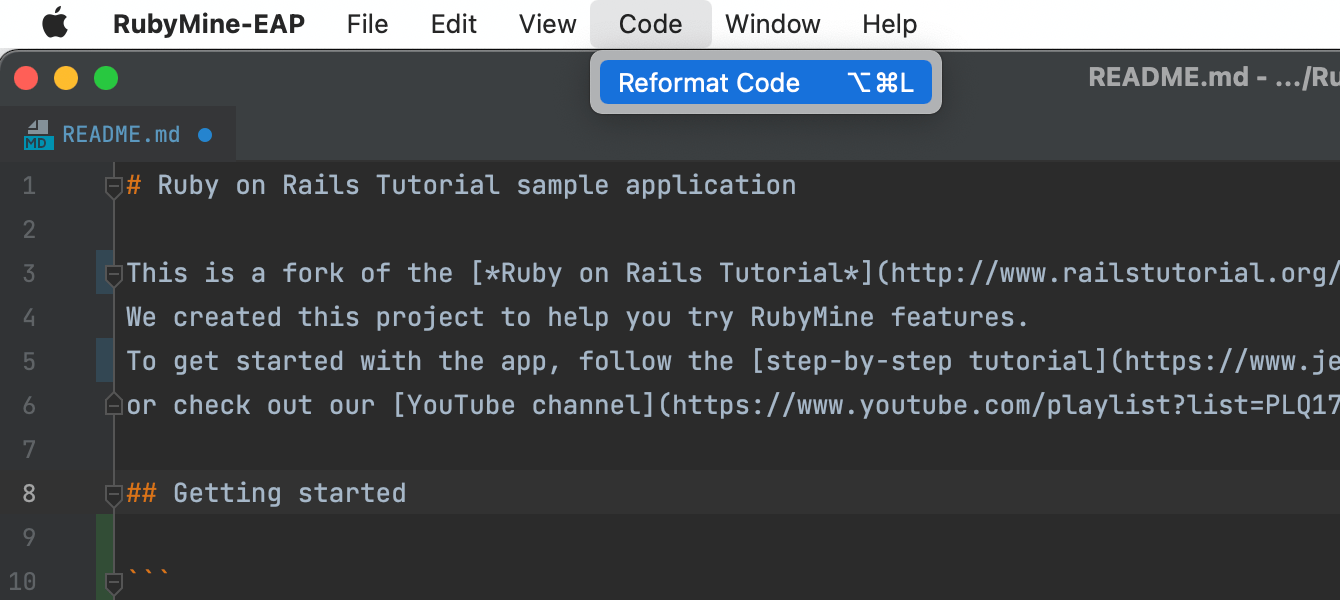
Task: Open the File menu
Action: (x=367, y=24)
